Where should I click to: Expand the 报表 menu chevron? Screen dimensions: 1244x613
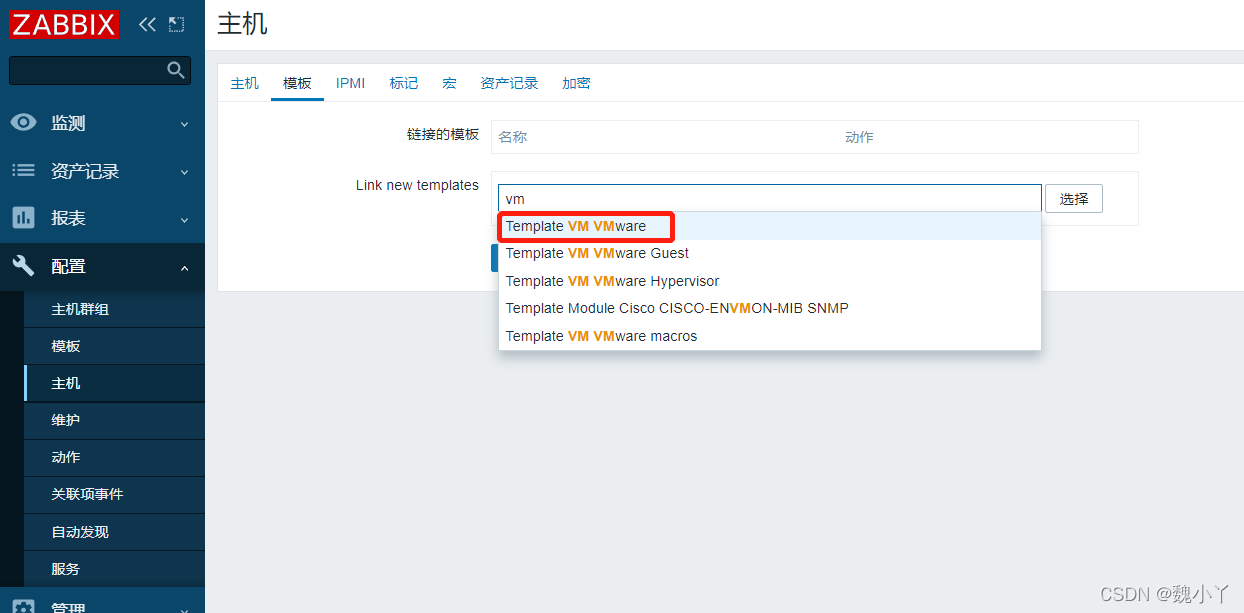(x=184, y=219)
